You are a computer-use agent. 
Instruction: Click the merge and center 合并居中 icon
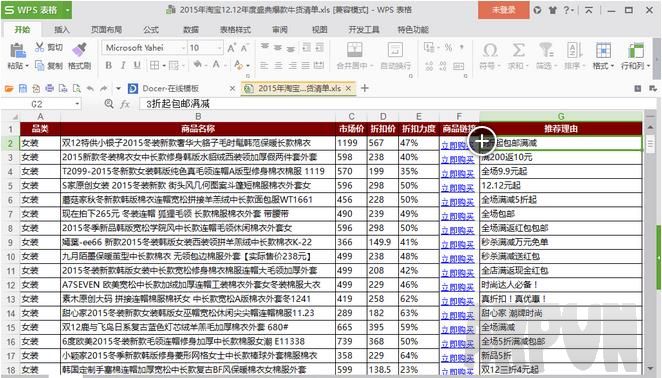coord(354,50)
